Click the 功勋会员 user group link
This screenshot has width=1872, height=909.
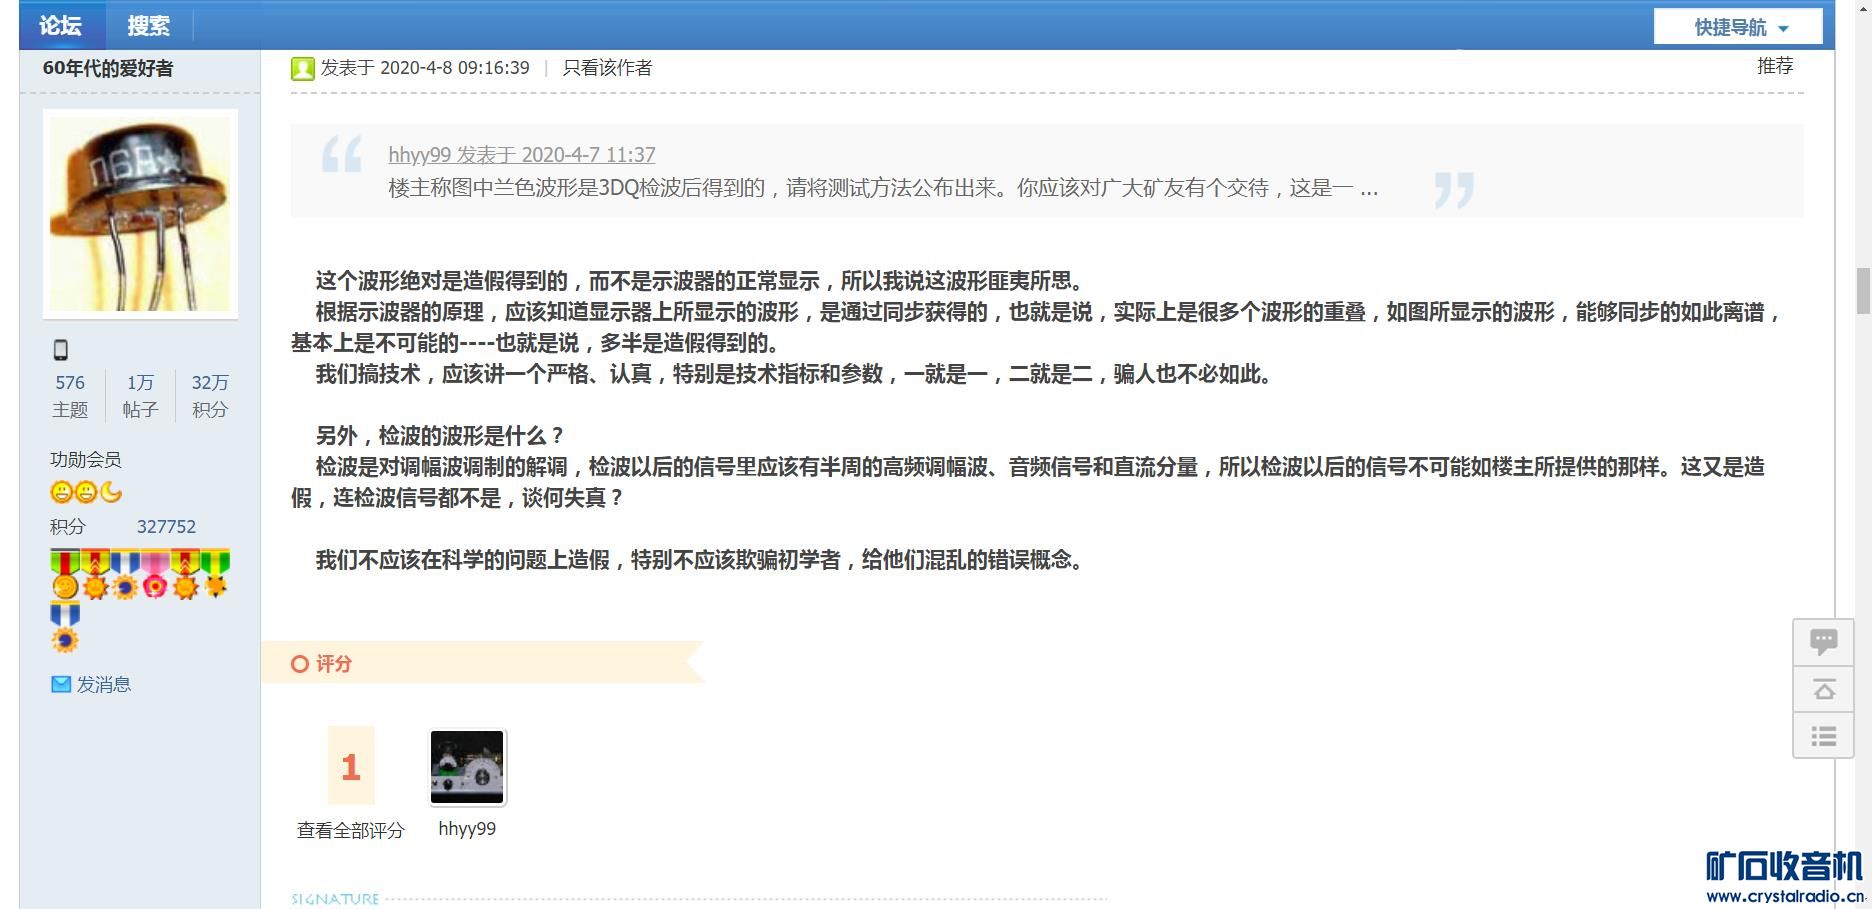click(x=86, y=460)
